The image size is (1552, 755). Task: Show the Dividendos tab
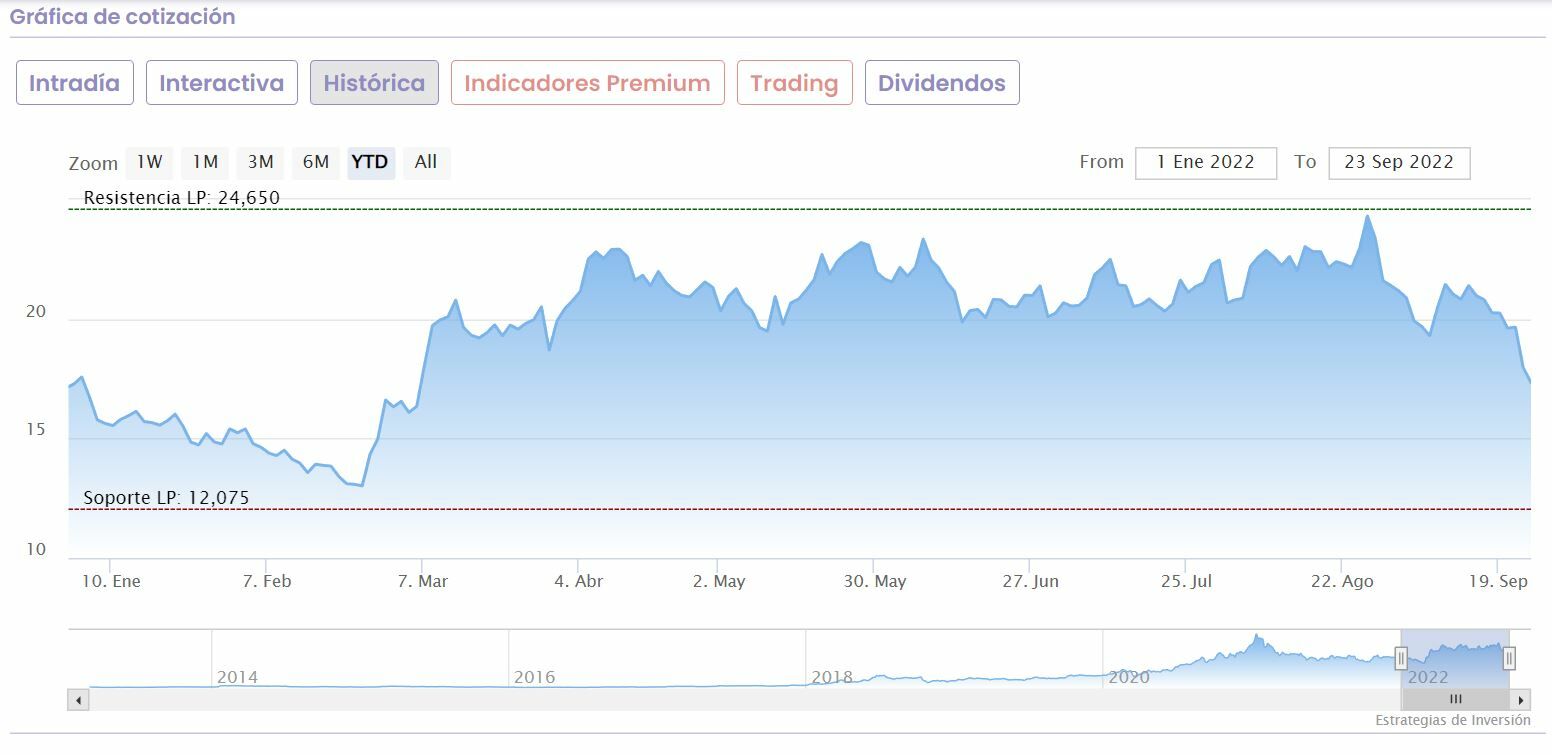pyautogui.click(x=942, y=83)
